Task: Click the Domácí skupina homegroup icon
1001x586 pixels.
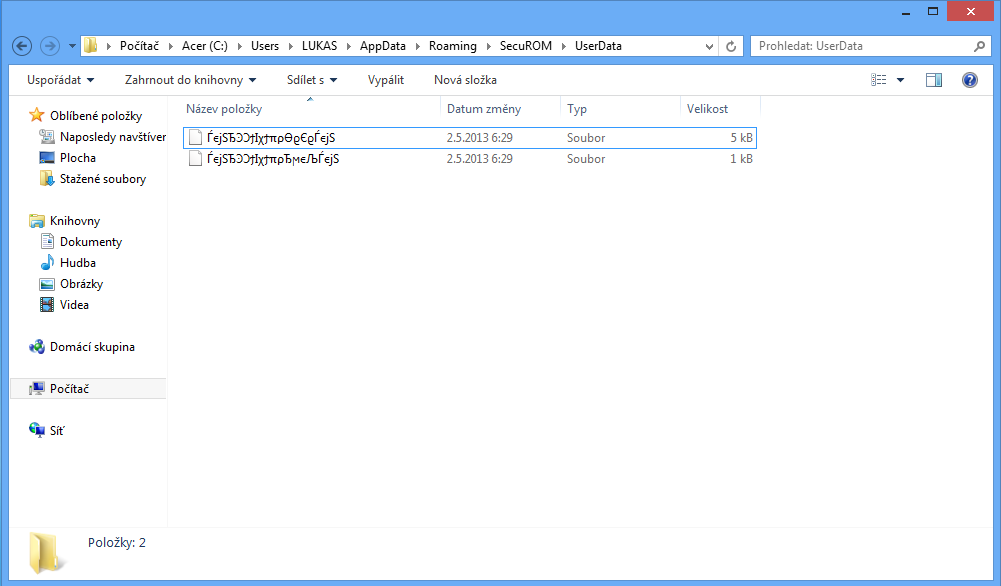Action: [37, 347]
